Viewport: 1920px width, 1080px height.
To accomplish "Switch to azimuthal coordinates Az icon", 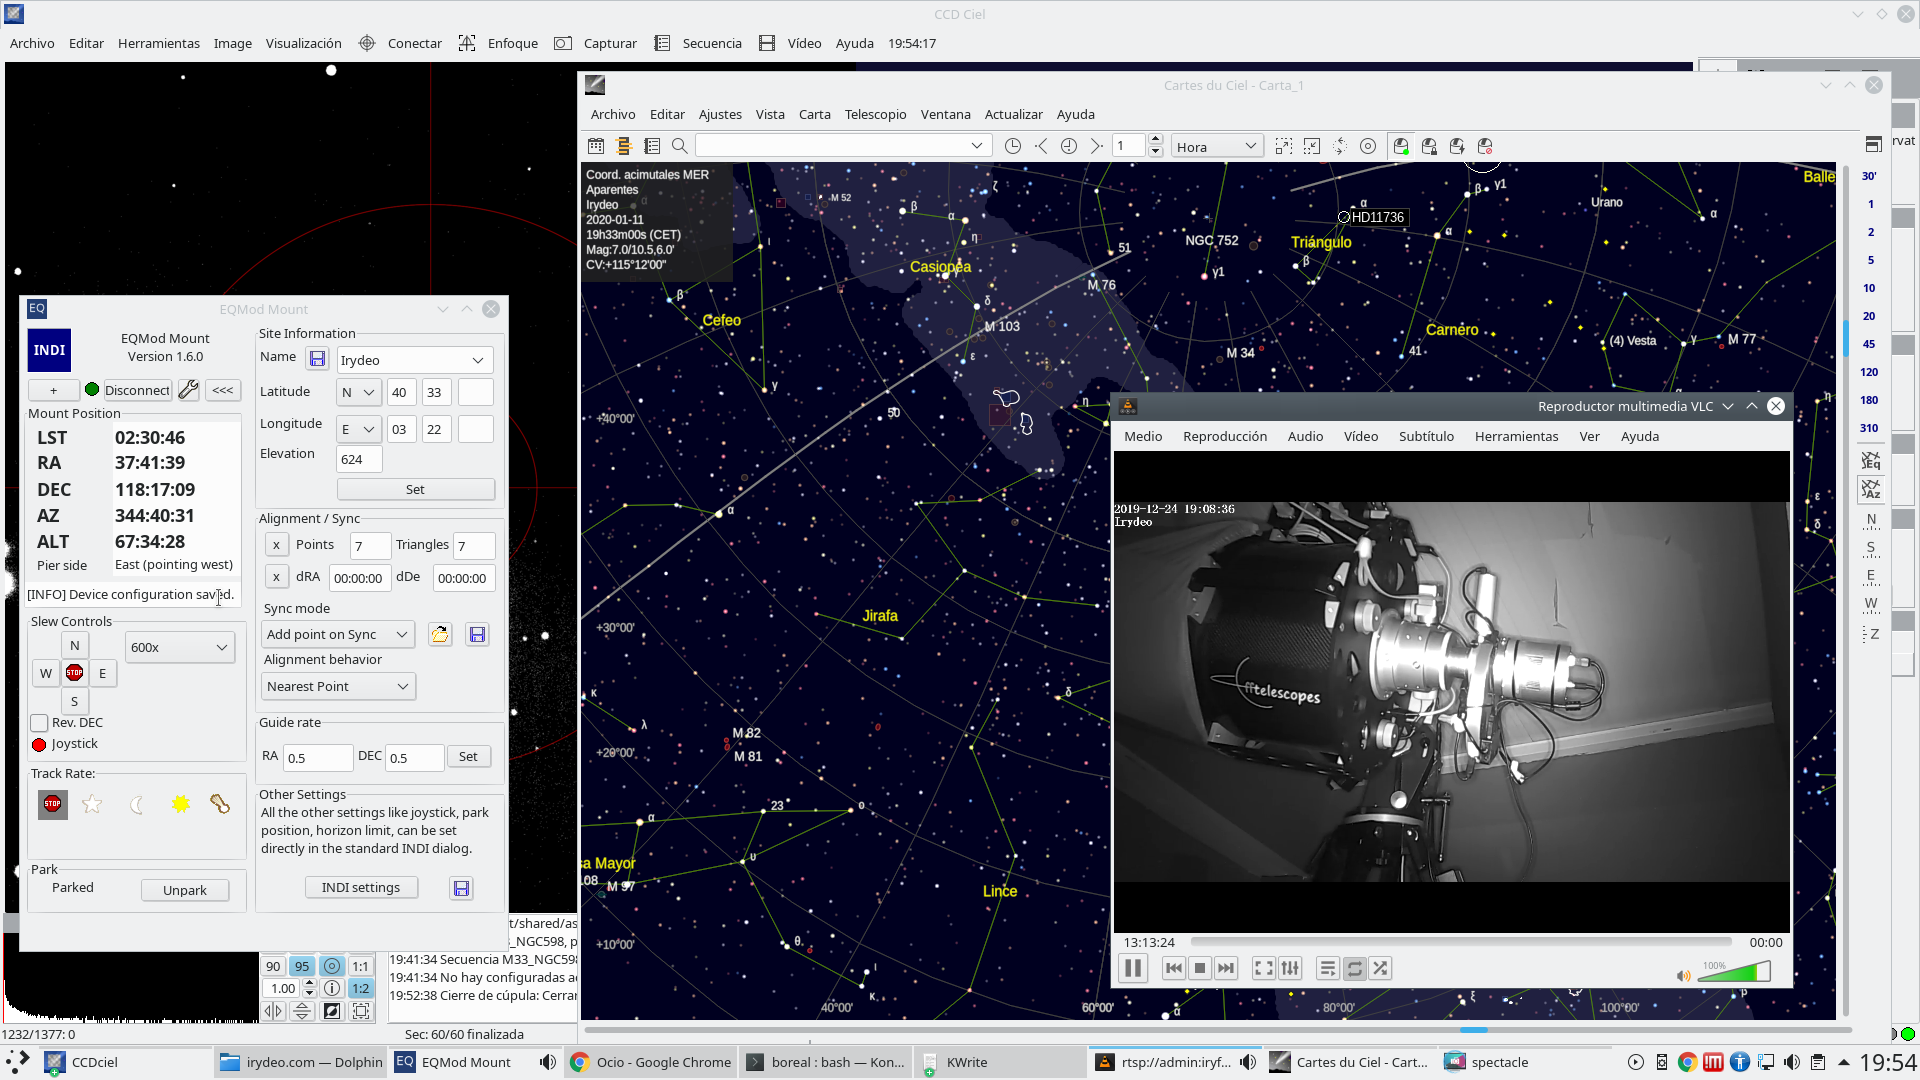I will pyautogui.click(x=1871, y=489).
